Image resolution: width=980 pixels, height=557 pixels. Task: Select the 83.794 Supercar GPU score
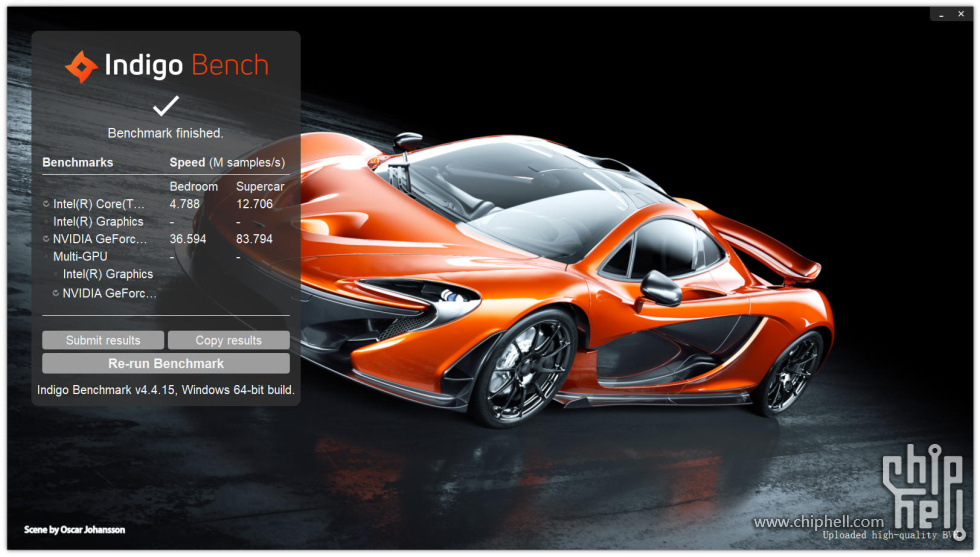254,239
